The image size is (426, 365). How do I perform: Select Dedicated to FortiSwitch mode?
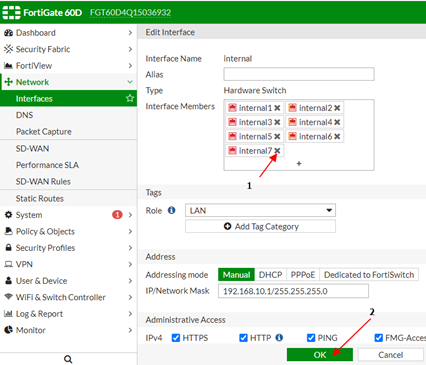coord(369,275)
